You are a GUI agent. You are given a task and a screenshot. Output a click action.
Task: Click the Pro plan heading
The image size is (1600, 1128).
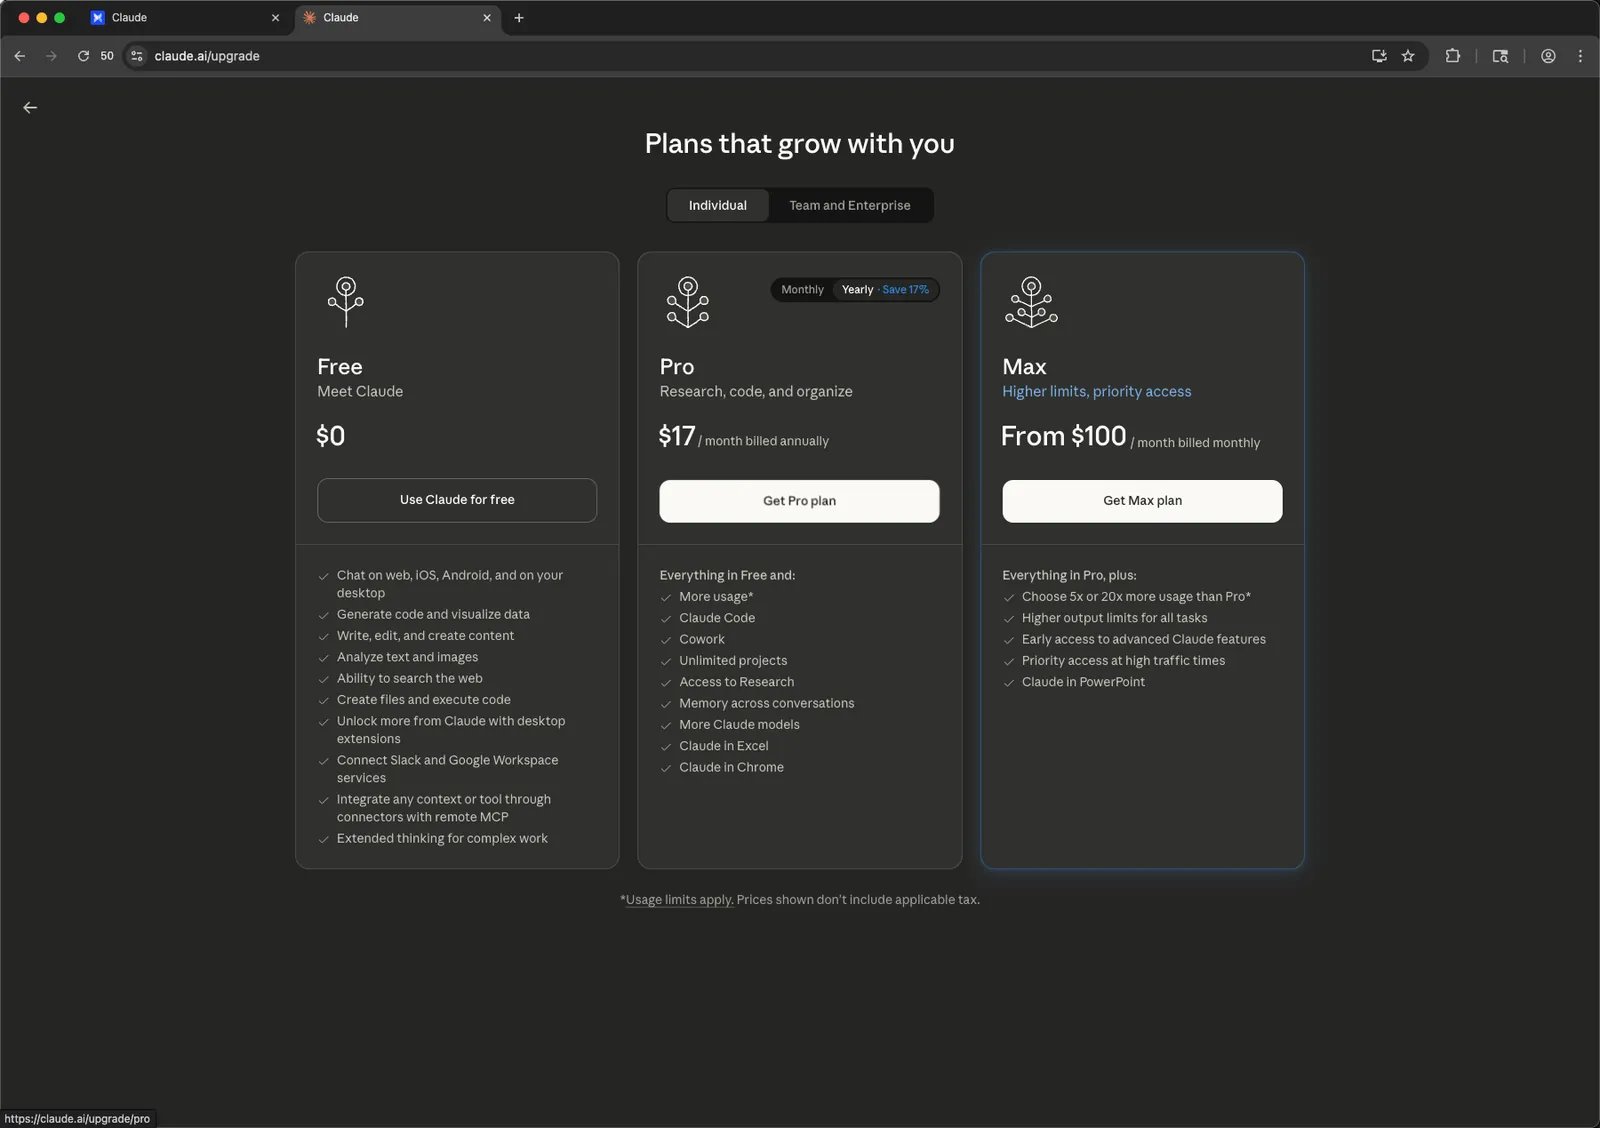tap(677, 367)
